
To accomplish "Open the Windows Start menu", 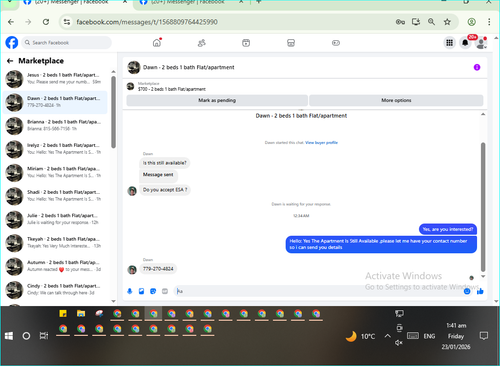I will 9,336.
